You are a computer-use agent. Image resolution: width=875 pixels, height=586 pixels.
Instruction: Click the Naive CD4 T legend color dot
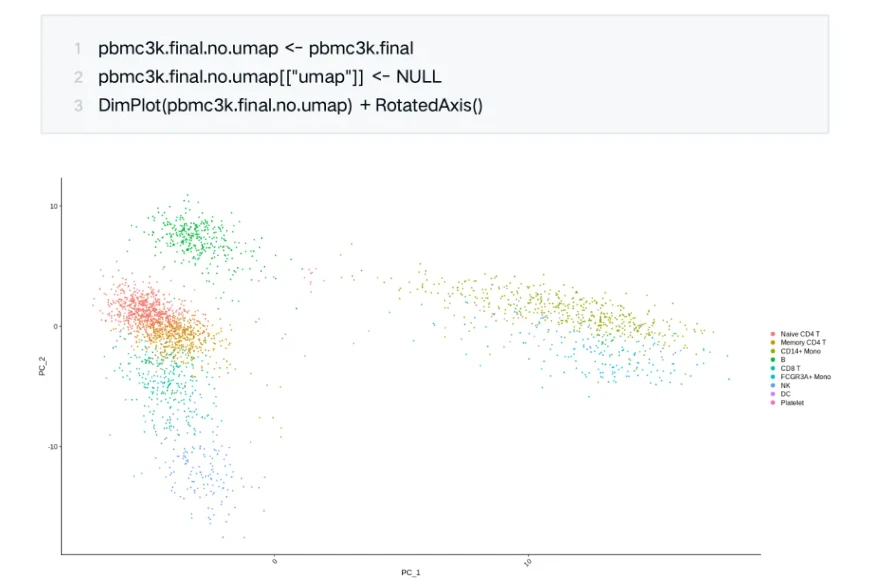coord(773,333)
